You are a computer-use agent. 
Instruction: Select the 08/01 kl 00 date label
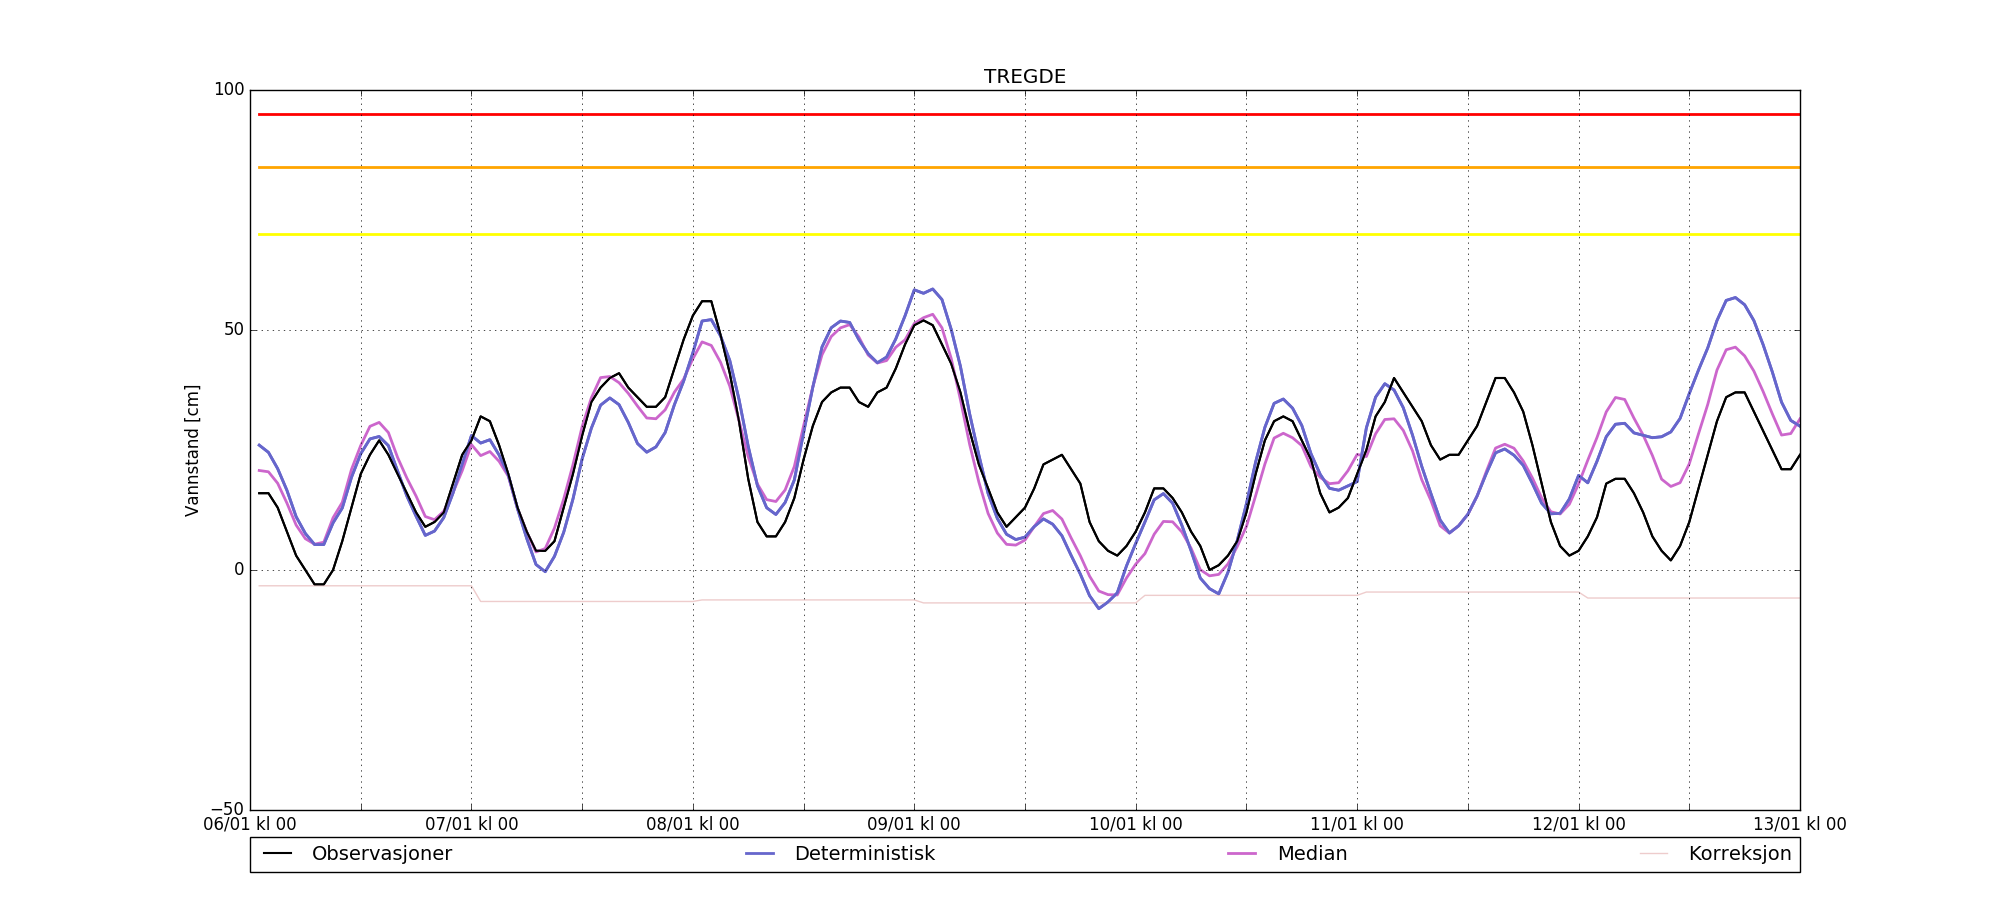pyautogui.click(x=693, y=825)
